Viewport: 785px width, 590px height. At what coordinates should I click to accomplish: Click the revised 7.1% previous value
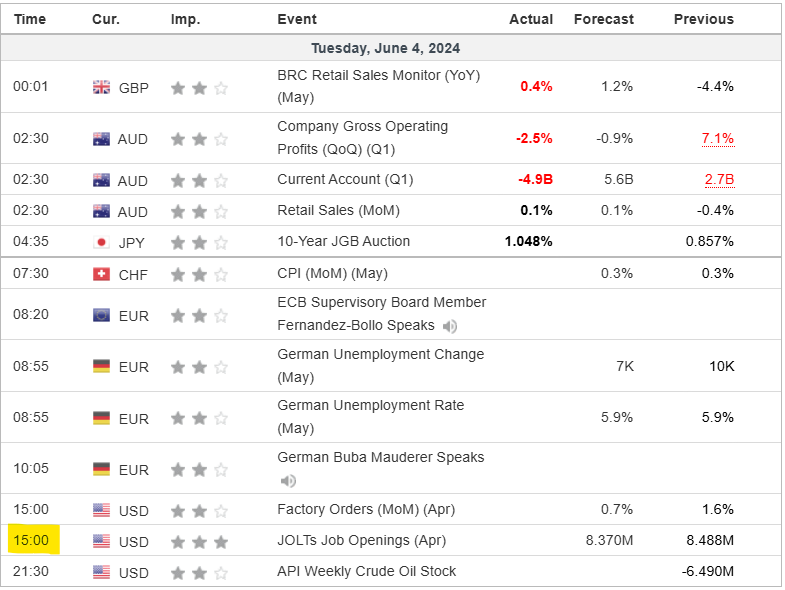tap(717, 138)
